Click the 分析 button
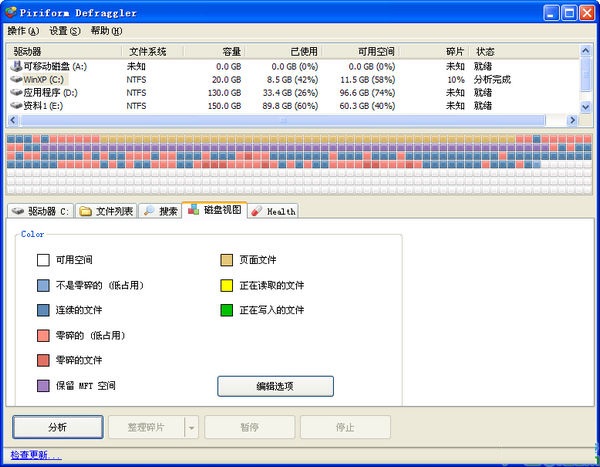This screenshot has width=600, height=467. tap(58, 427)
